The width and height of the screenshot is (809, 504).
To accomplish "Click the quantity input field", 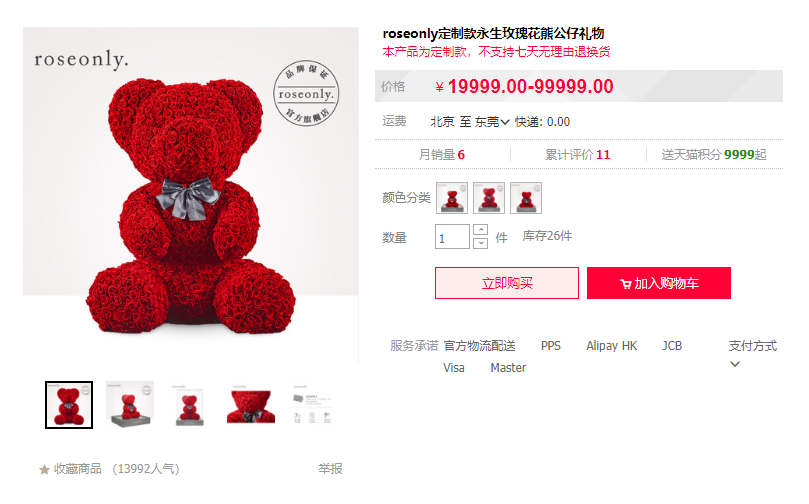I will click(452, 237).
